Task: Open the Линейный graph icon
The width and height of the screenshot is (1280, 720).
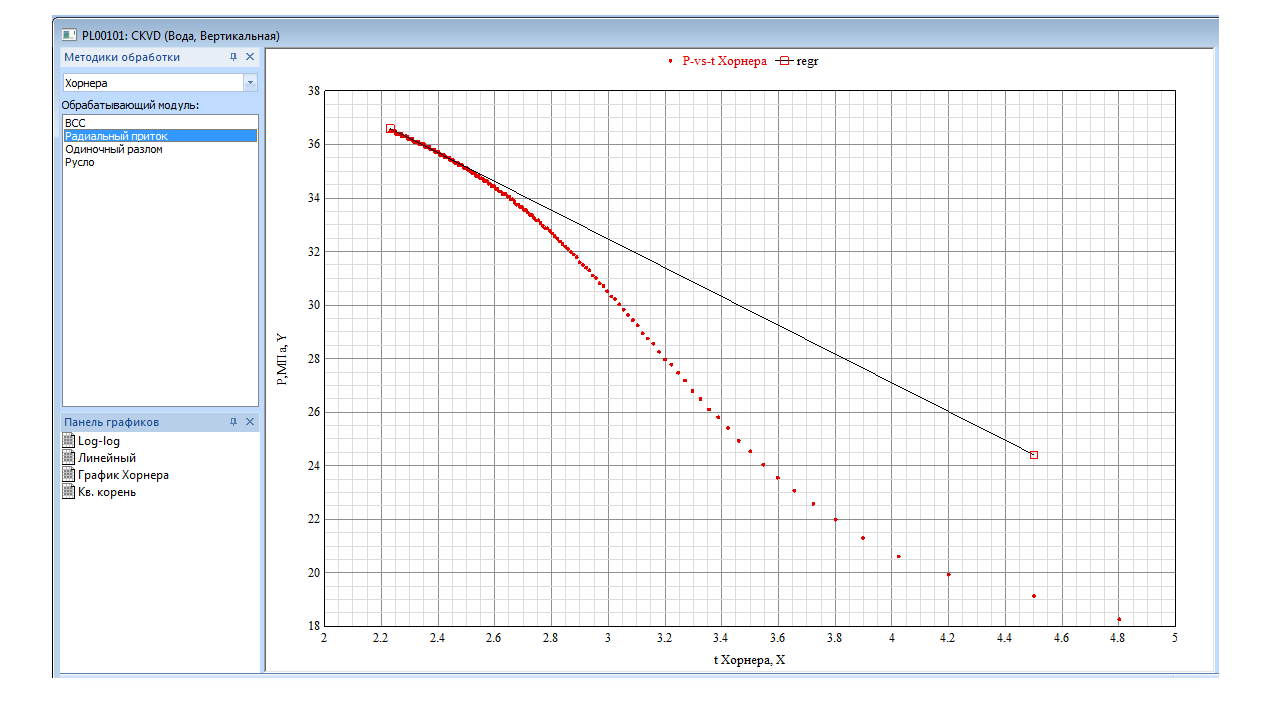Action: 68,458
